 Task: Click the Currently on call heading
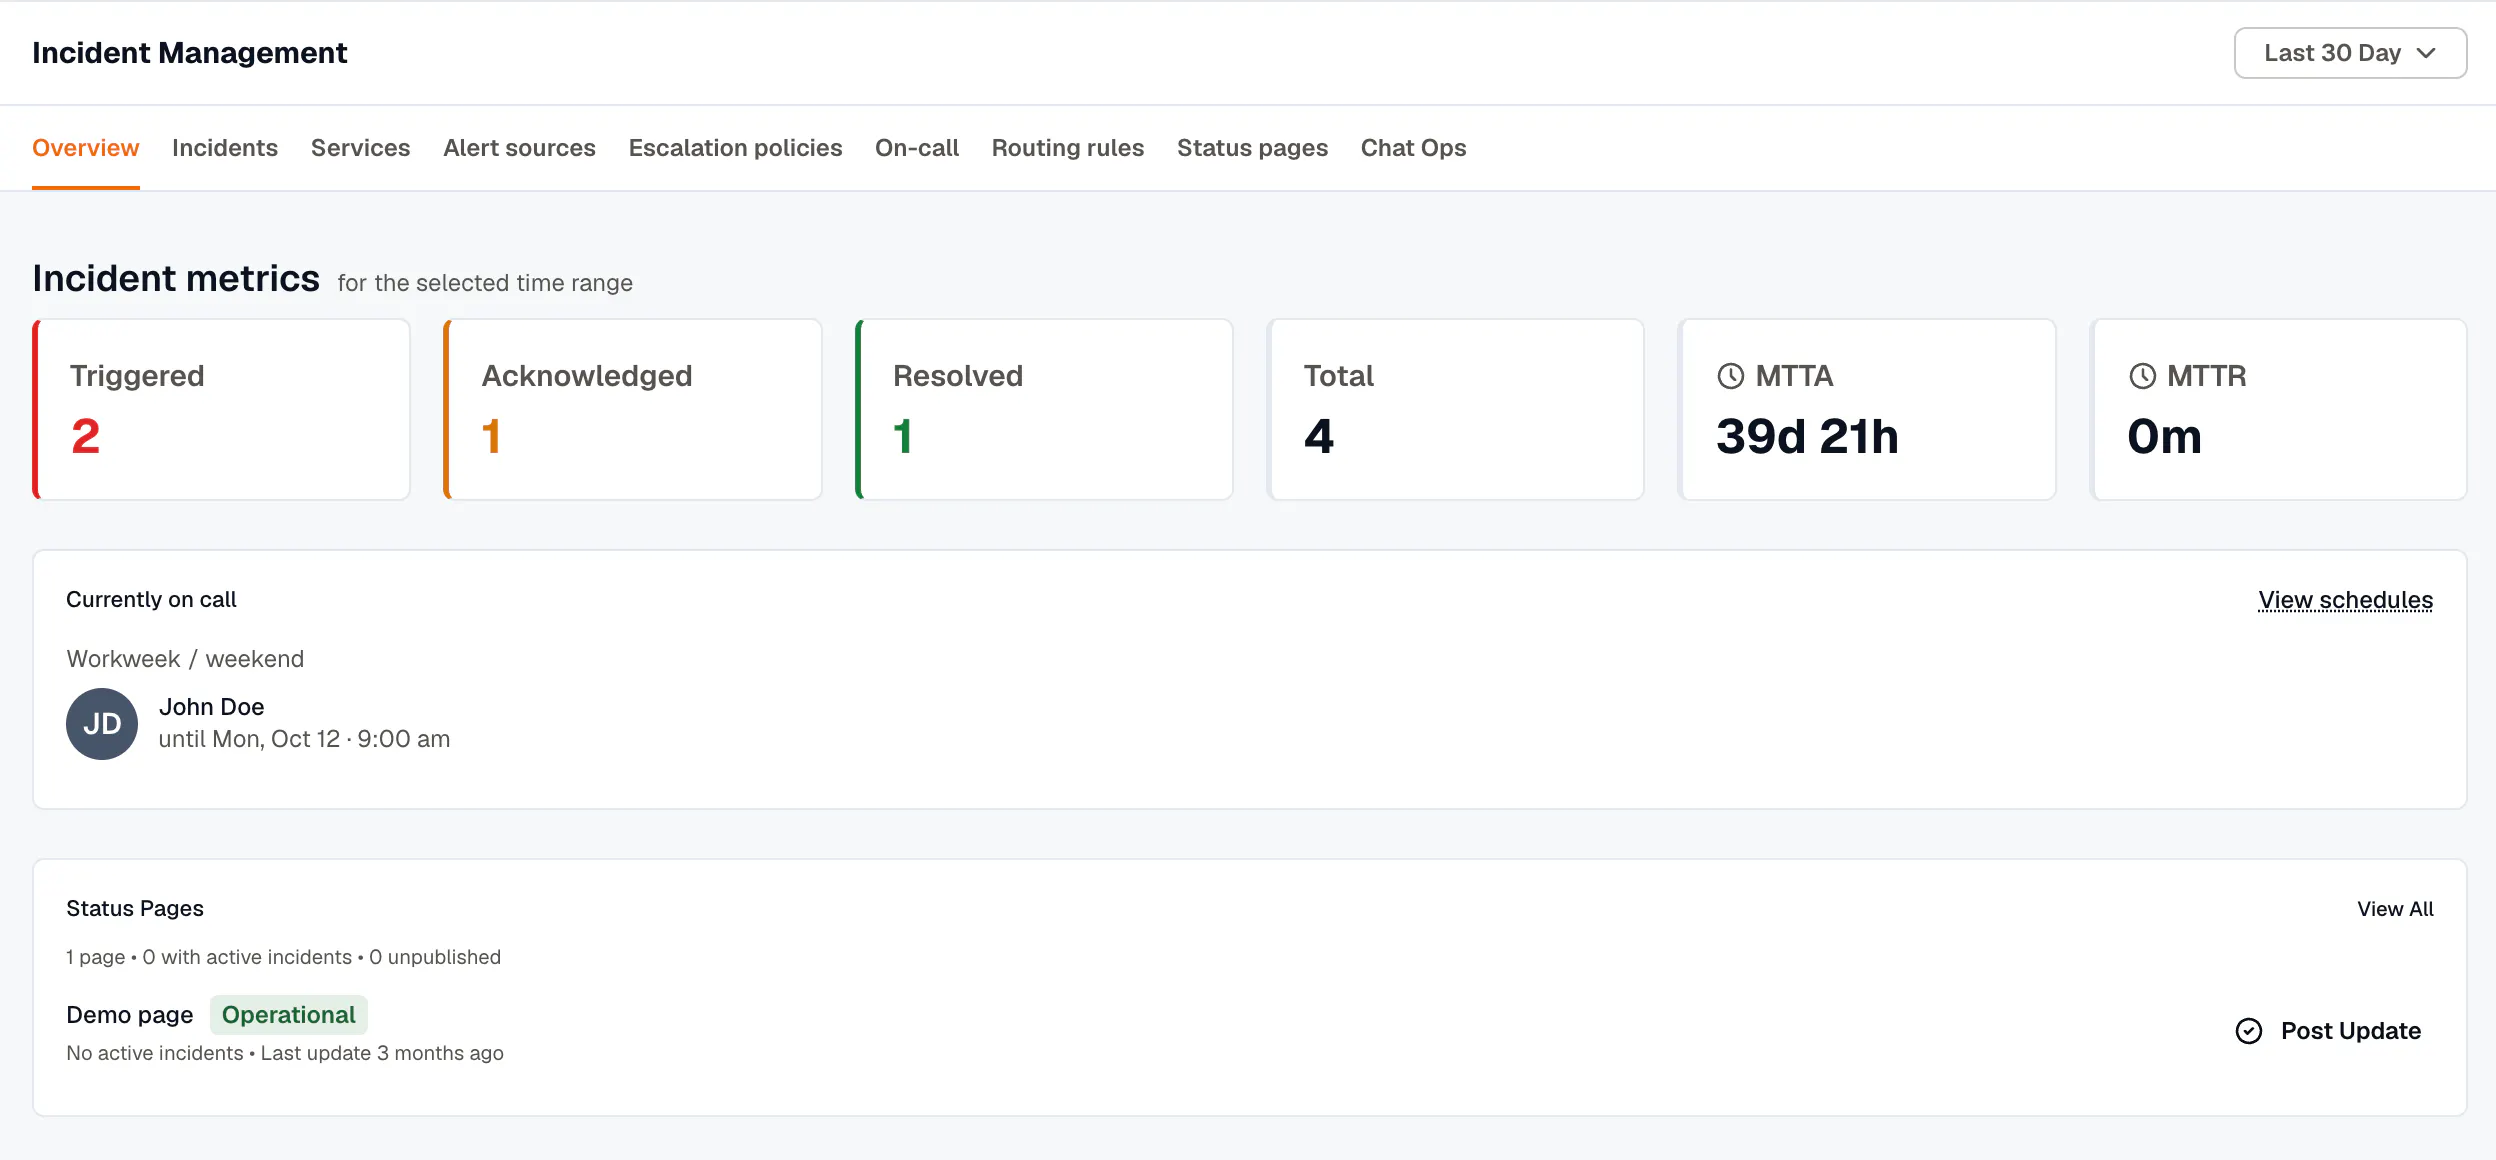point(151,600)
